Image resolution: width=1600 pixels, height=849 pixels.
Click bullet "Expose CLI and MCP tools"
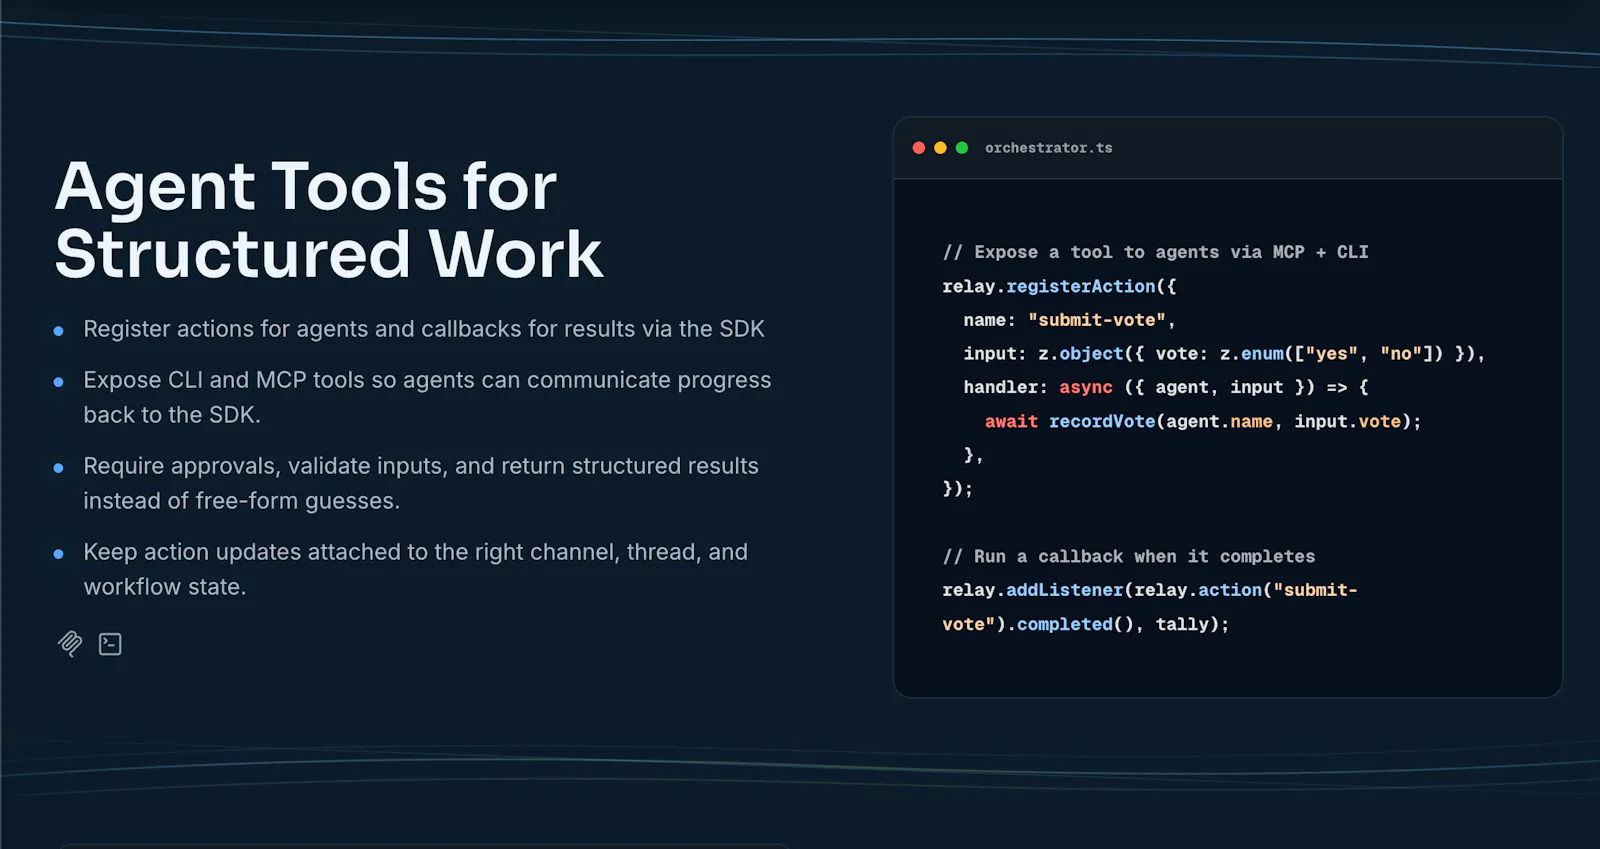pyautogui.click(x=427, y=397)
